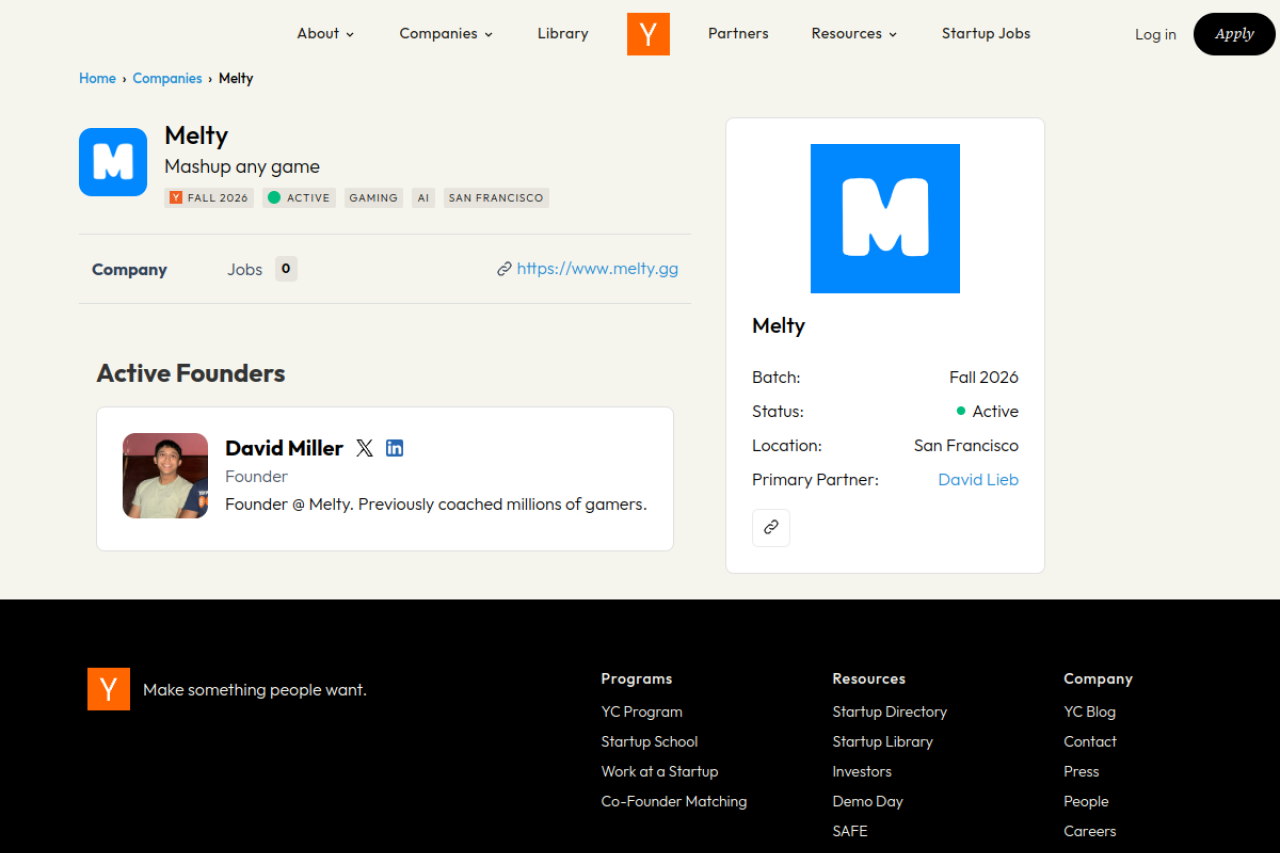Click the San Francisco tag
The height and width of the screenshot is (853, 1280).
496,198
